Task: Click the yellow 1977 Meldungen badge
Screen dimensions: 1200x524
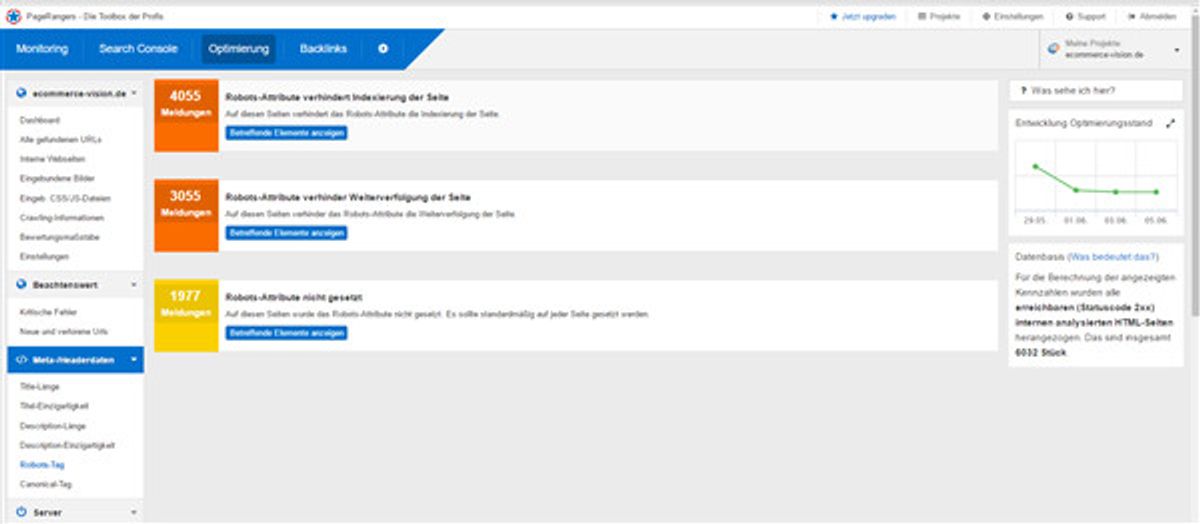Action: point(186,316)
